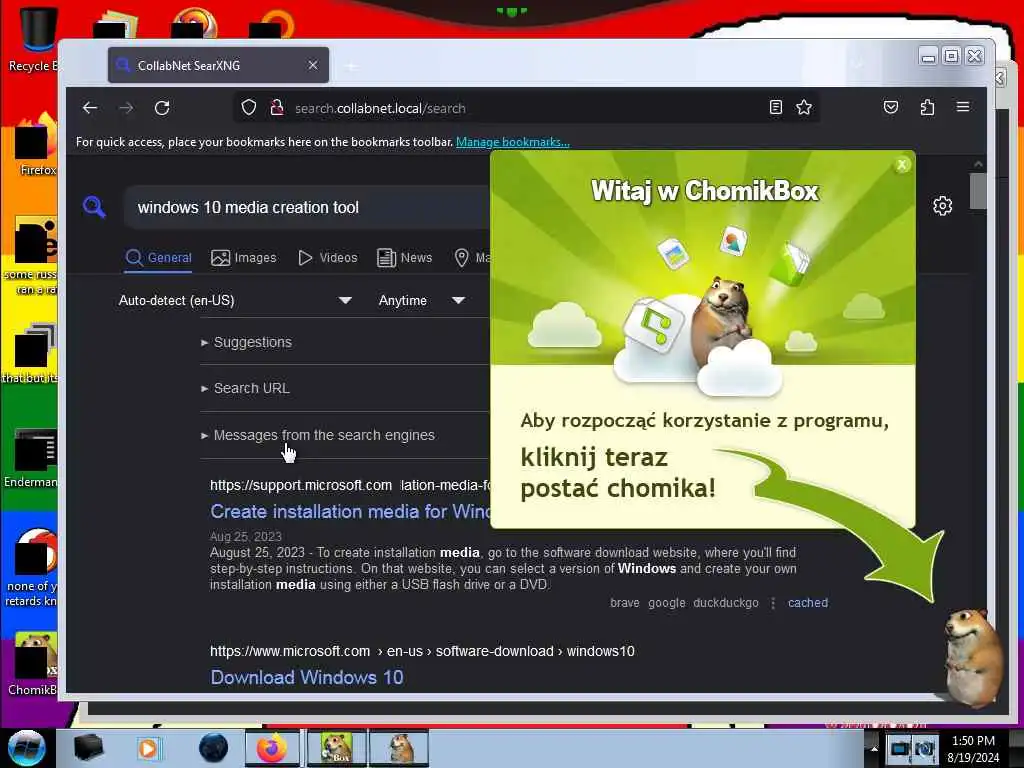Click the search query input field
1024x768 pixels.
[x=307, y=207]
